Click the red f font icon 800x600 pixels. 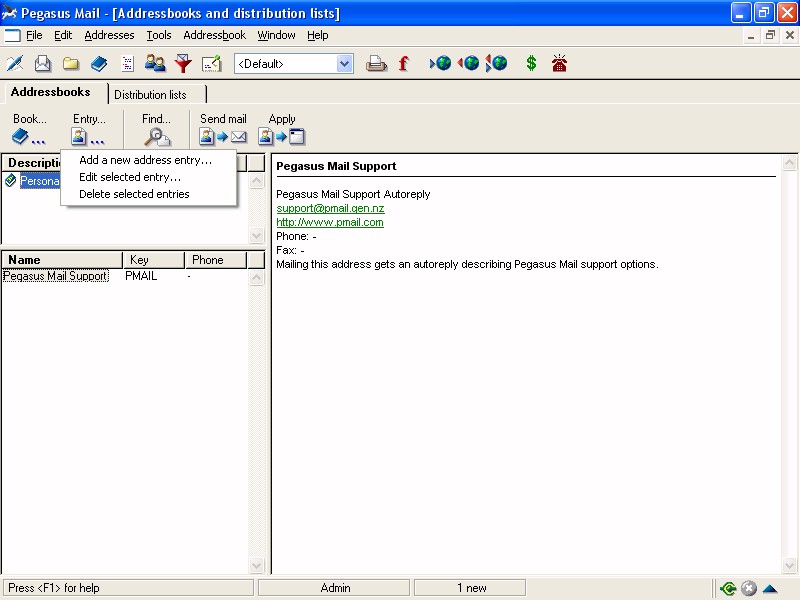(x=404, y=63)
